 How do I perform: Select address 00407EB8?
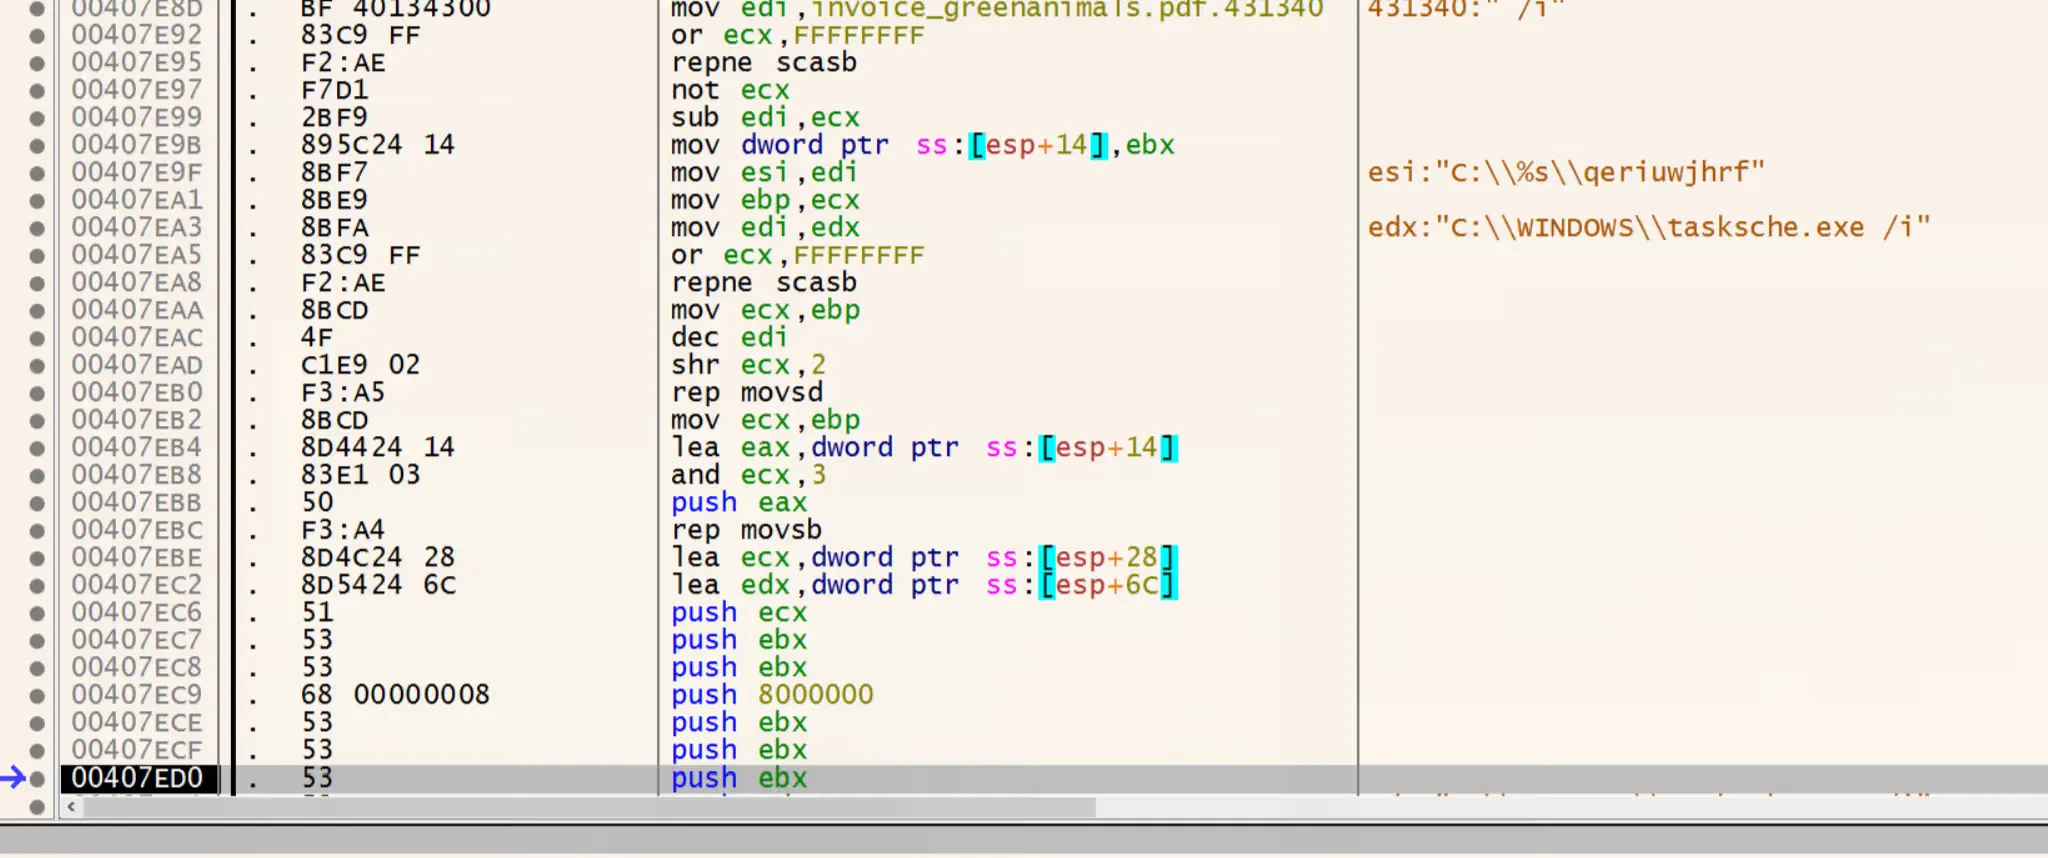(137, 475)
